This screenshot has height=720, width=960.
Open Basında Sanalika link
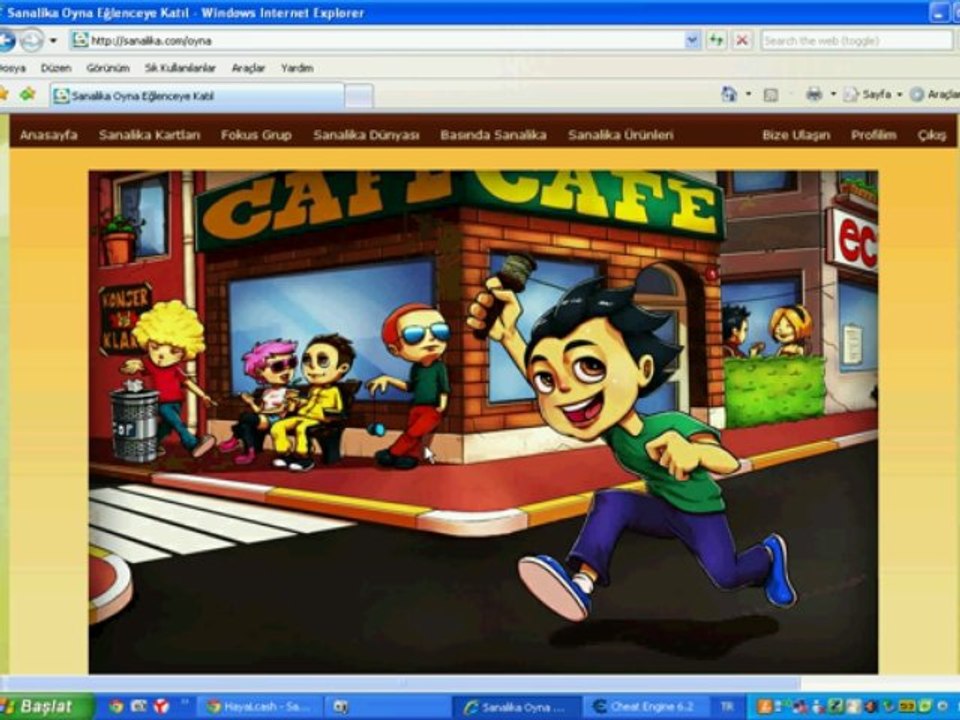coord(493,135)
